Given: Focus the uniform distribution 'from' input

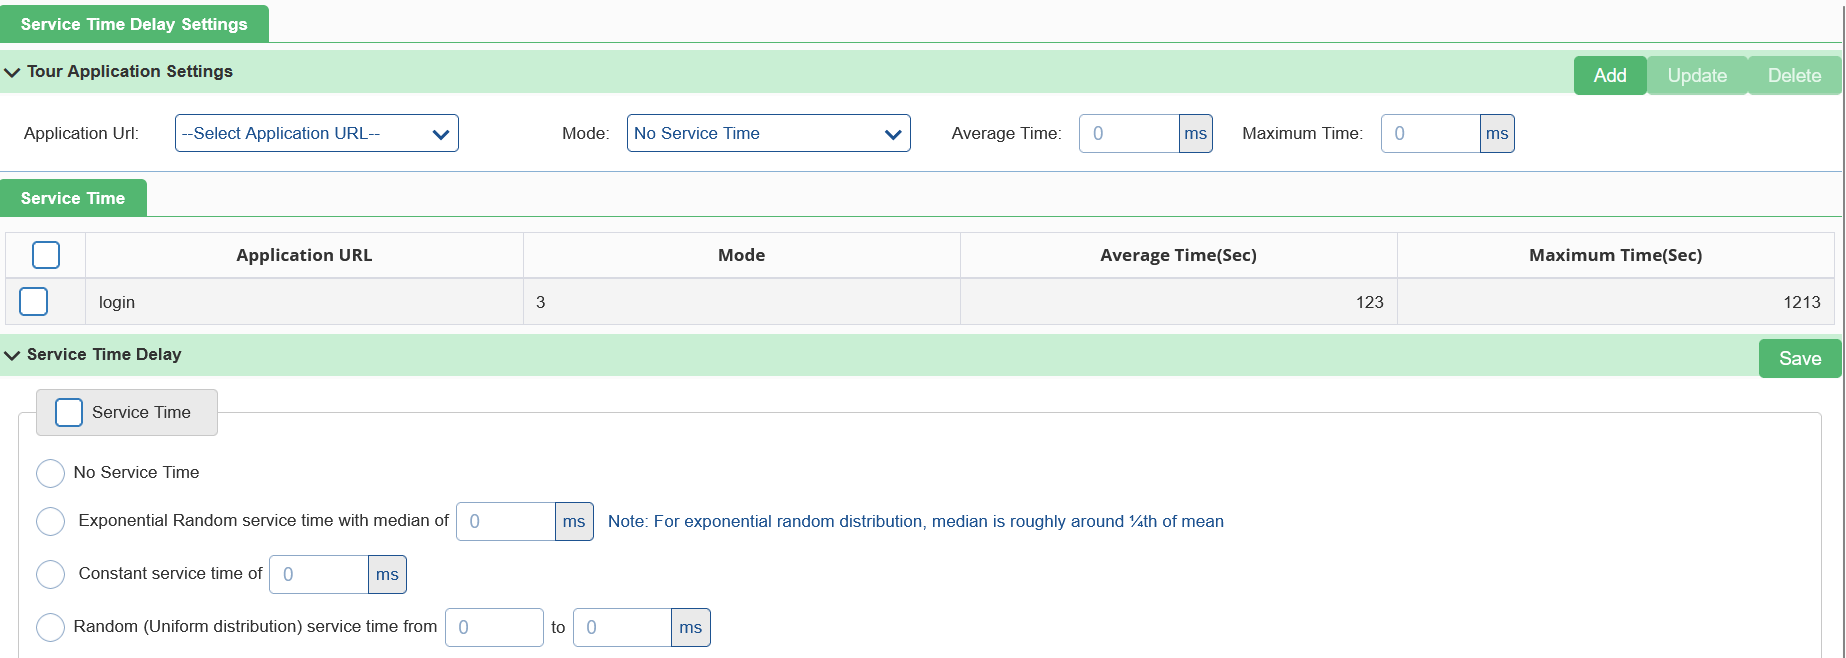Looking at the screenshot, I should click(x=494, y=627).
